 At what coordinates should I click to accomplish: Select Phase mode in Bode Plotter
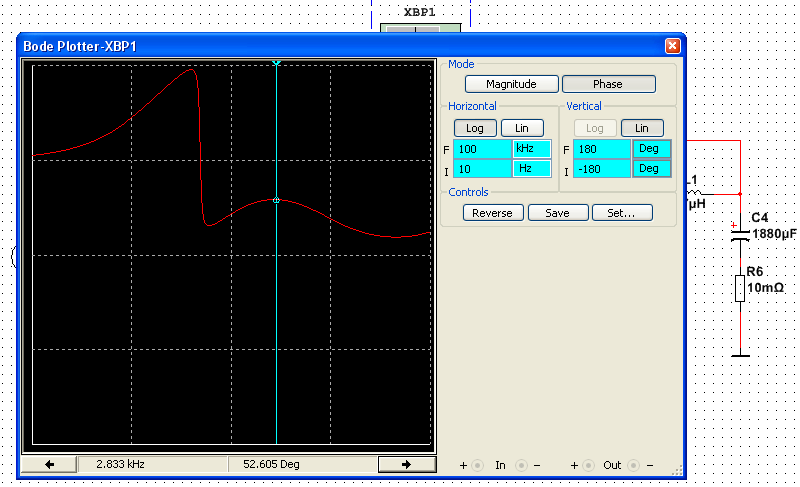coord(609,84)
